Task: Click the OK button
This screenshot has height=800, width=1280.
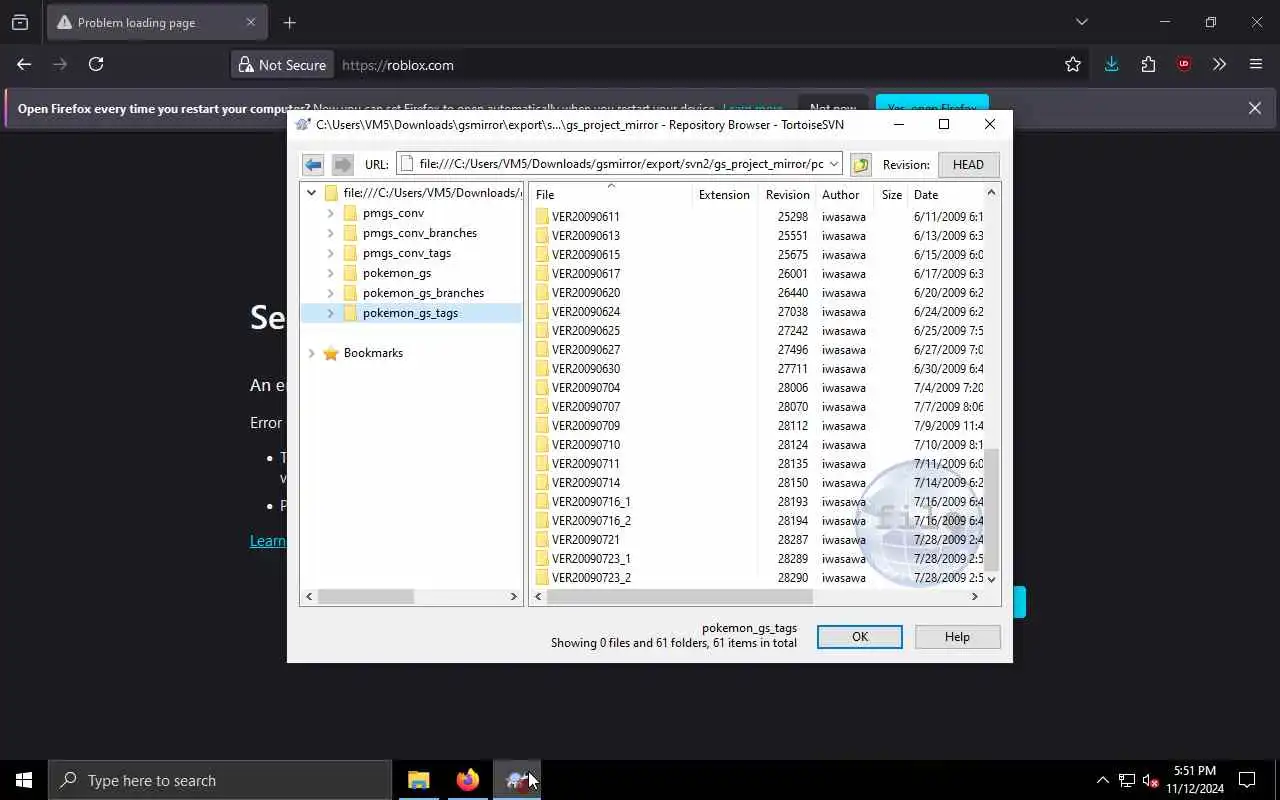Action: 860,637
